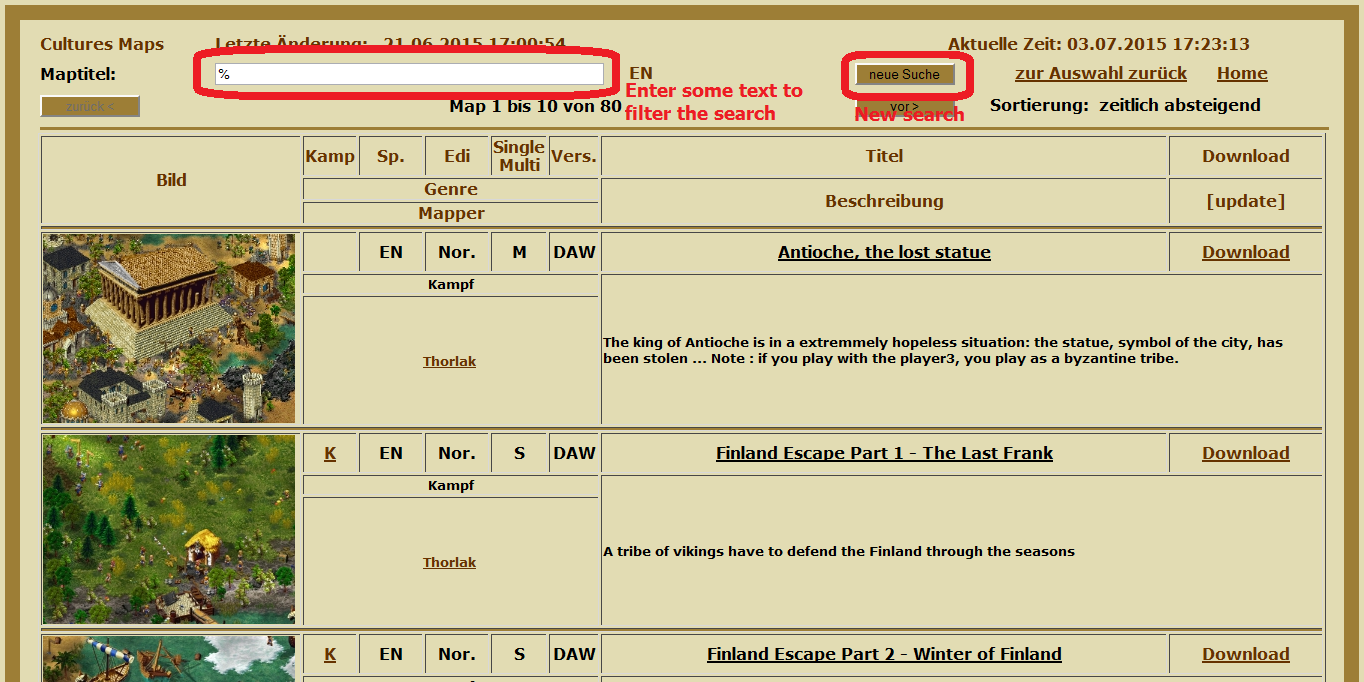Click the Single Multi column header
1364x682 pixels.
pyautogui.click(x=519, y=156)
